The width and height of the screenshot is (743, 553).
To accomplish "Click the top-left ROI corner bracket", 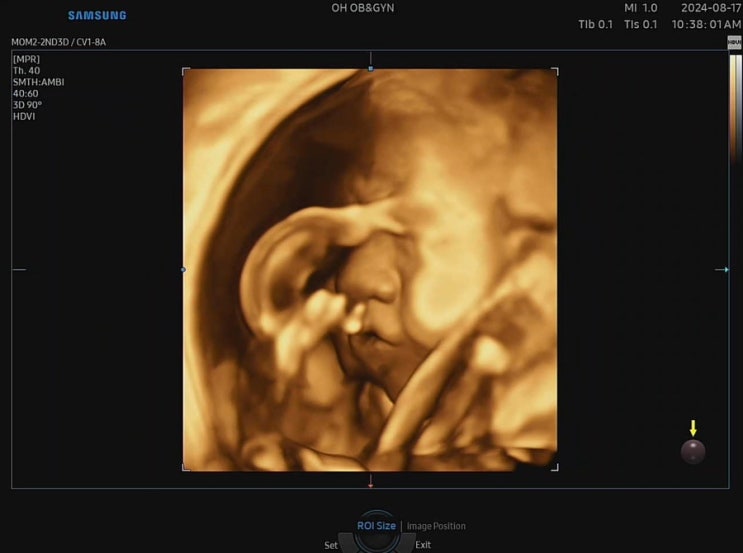I will (186, 71).
